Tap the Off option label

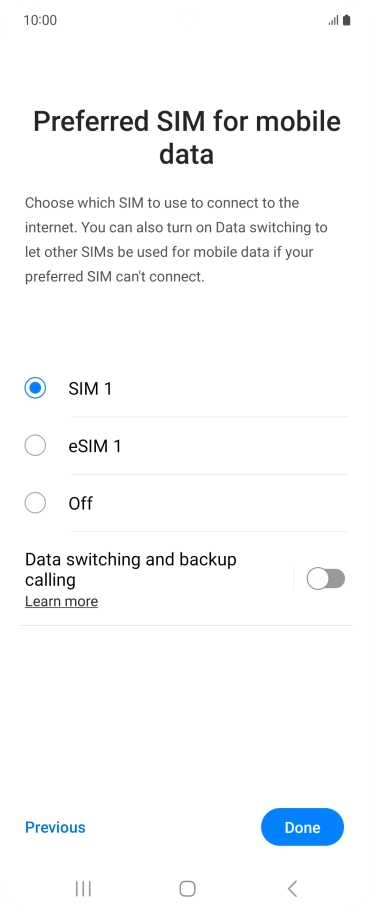(x=80, y=503)
